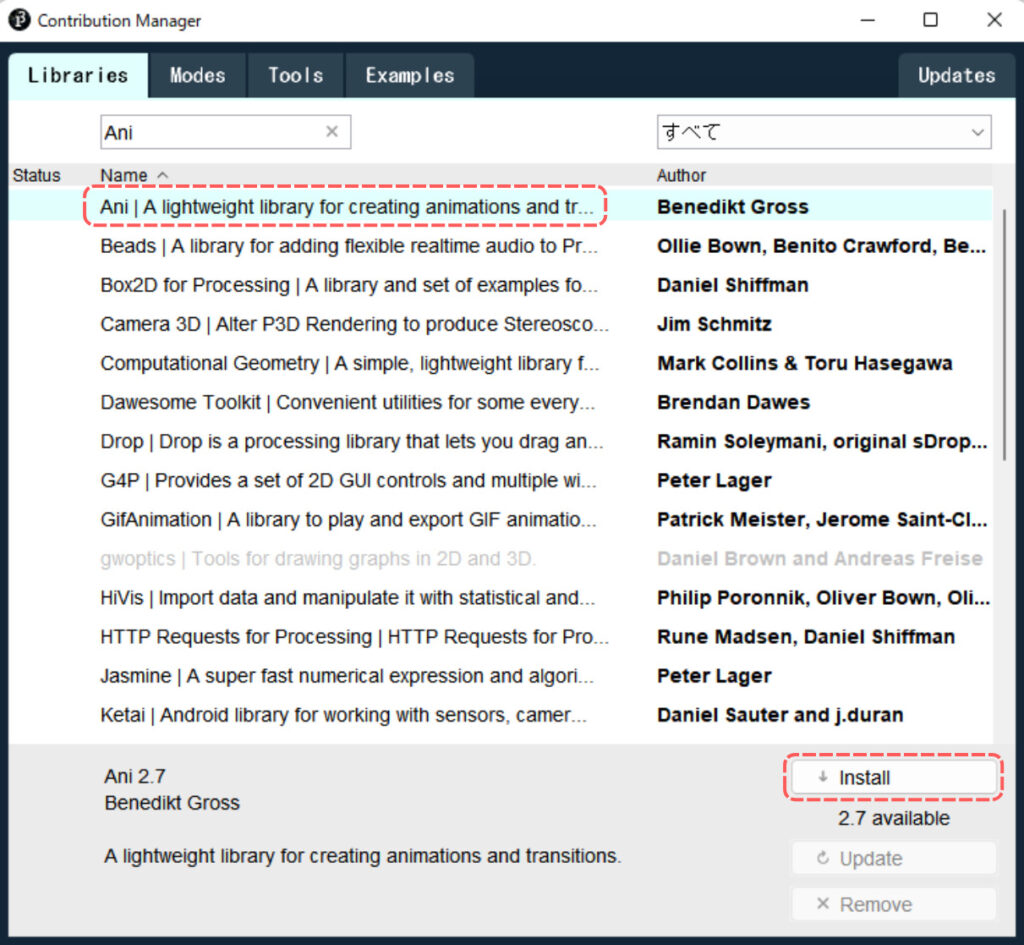
Task: Open the Updates tab
Action: pyautogui.click(x=957, y=75)
